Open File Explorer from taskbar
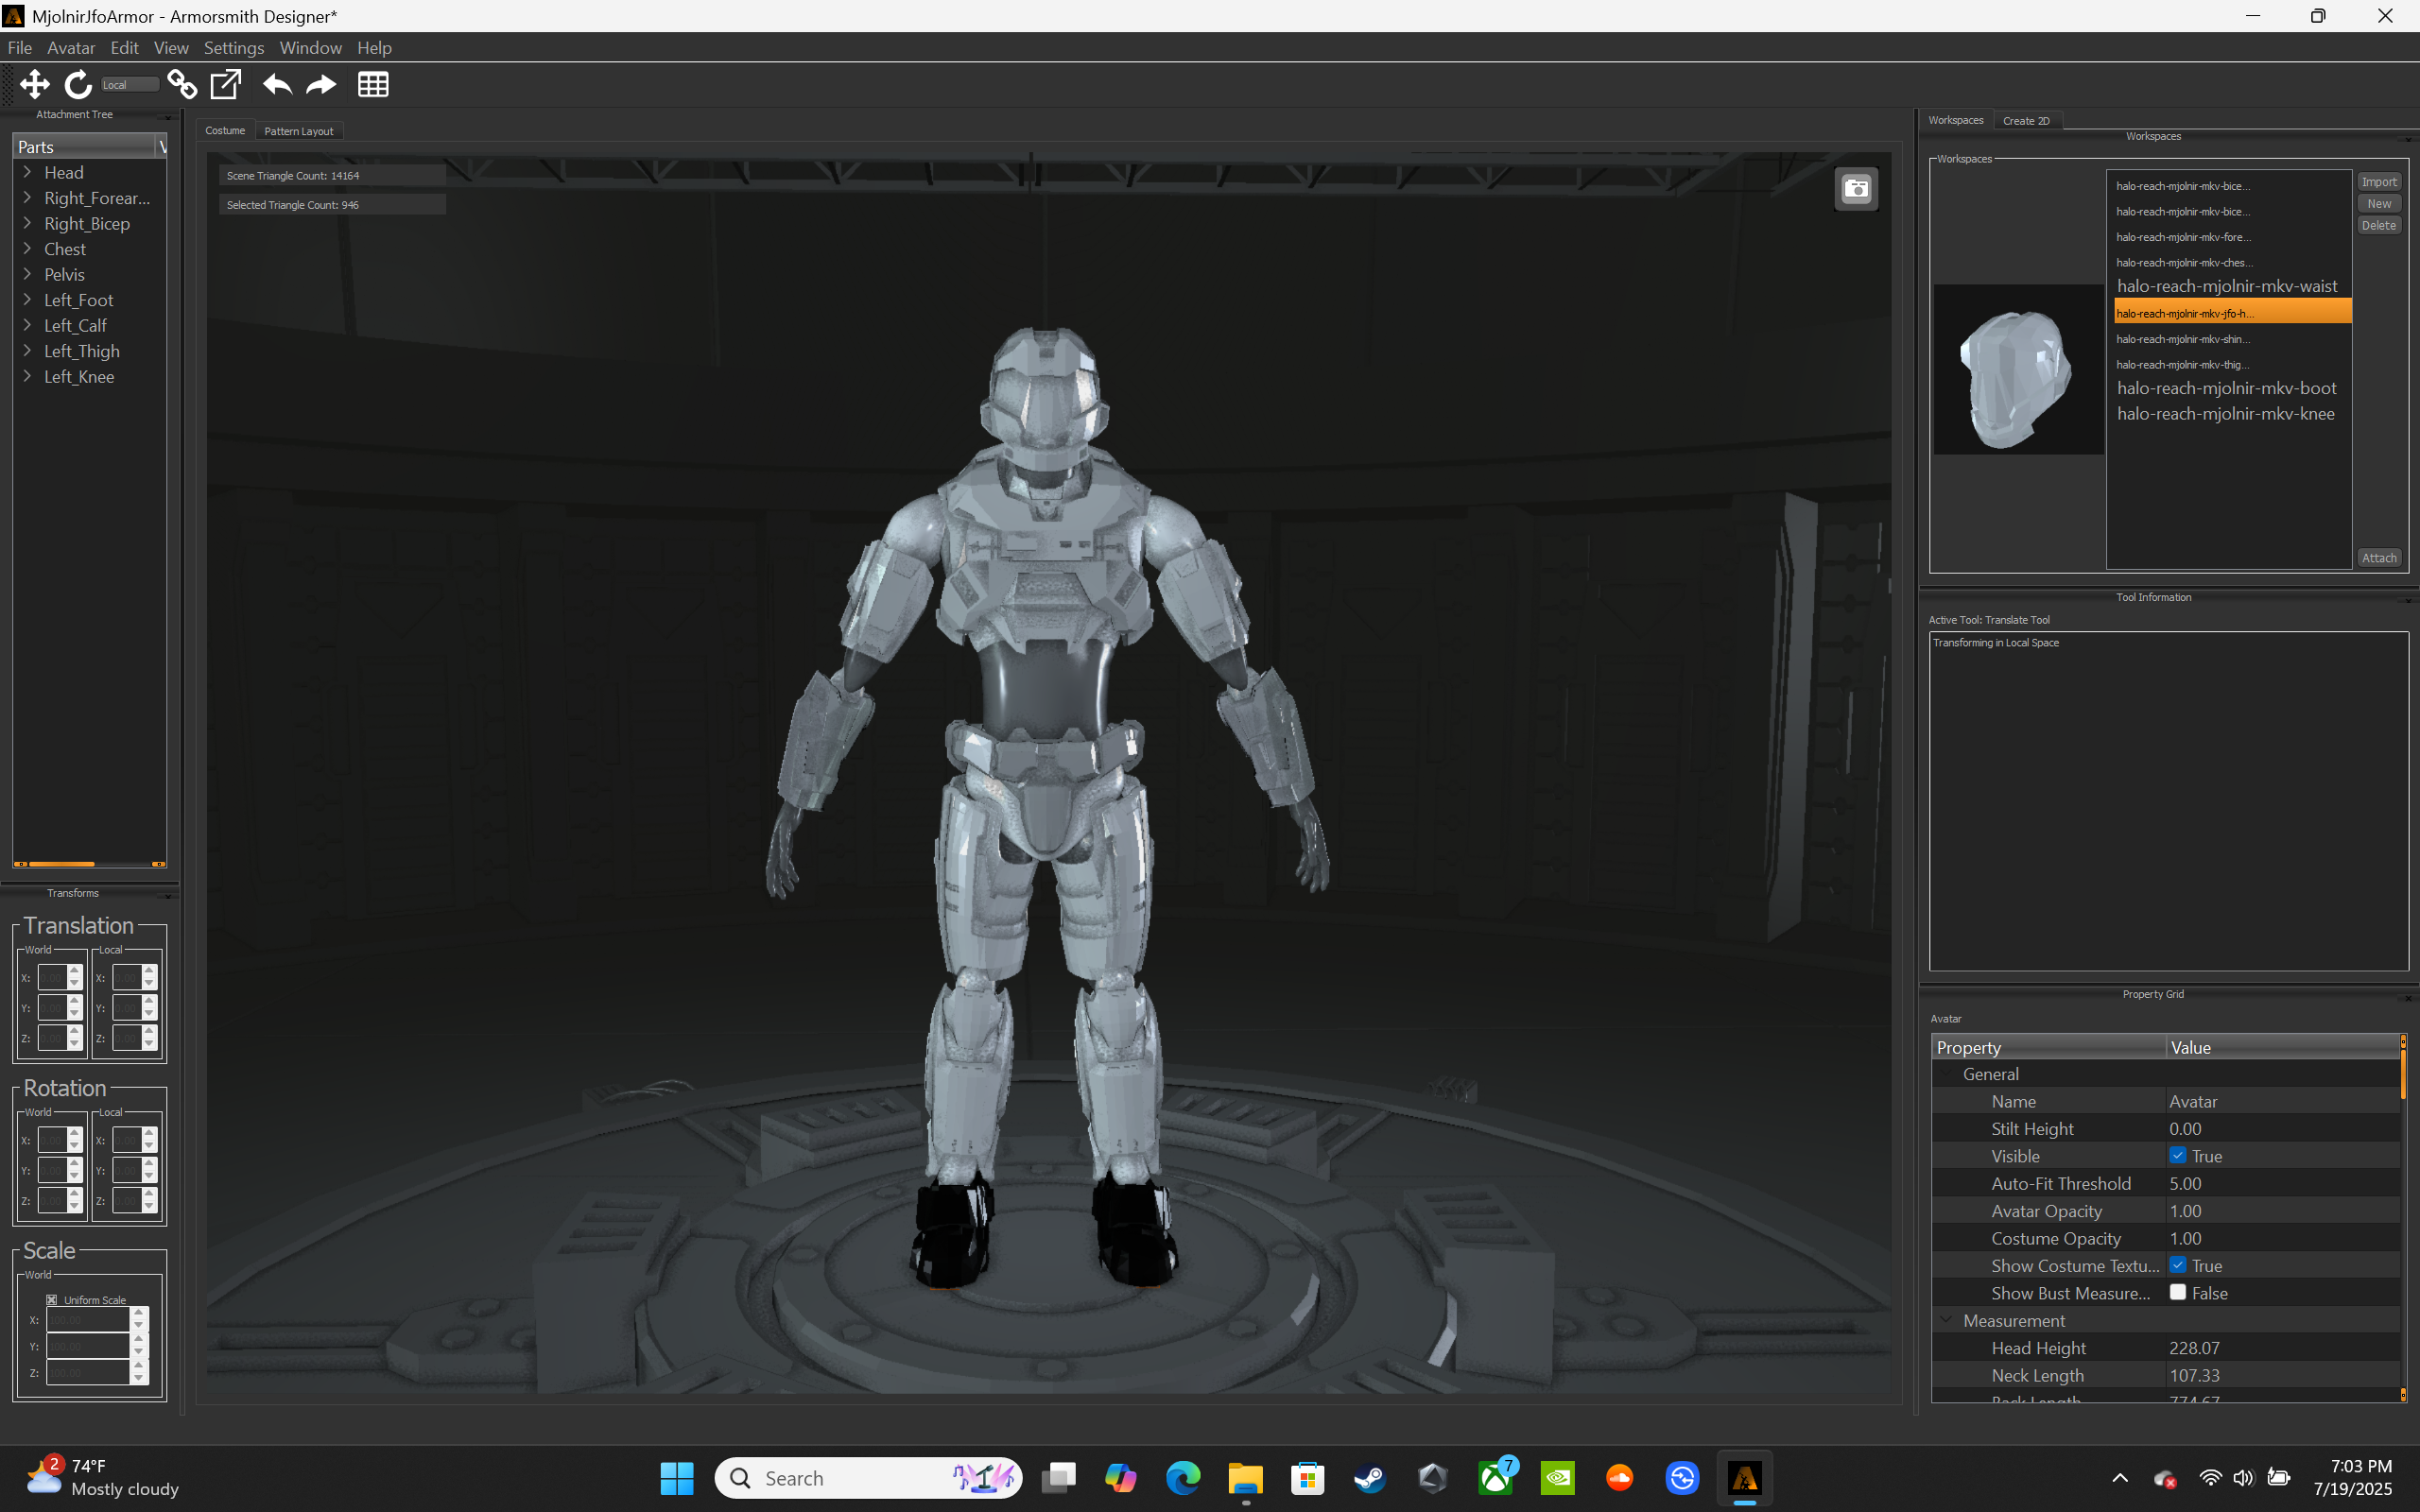 (1246, 1478)
